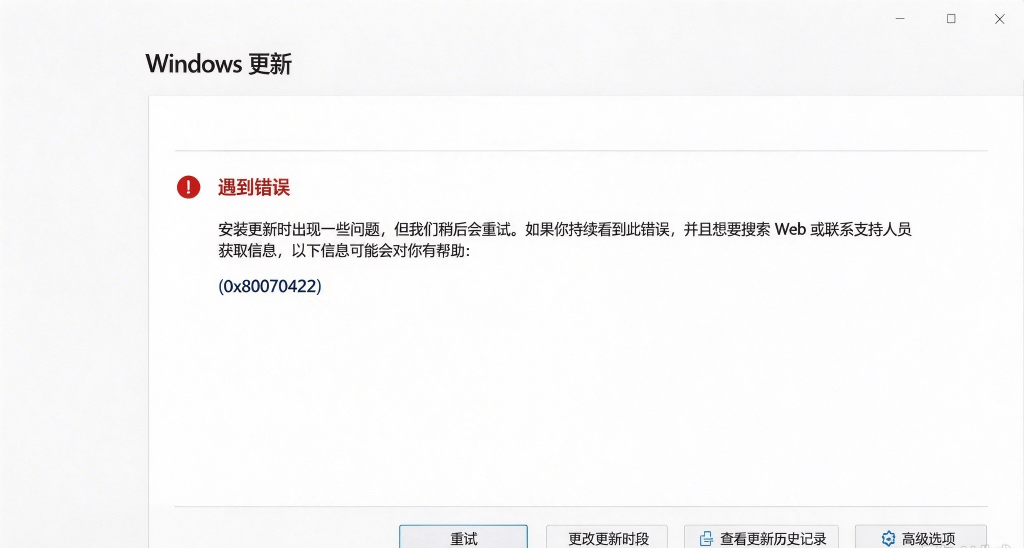Viewport: 1024px width, 548px height.
Task: Open 更改更新时段 settings
Action: pyautogui.click(x=607, y=537)
